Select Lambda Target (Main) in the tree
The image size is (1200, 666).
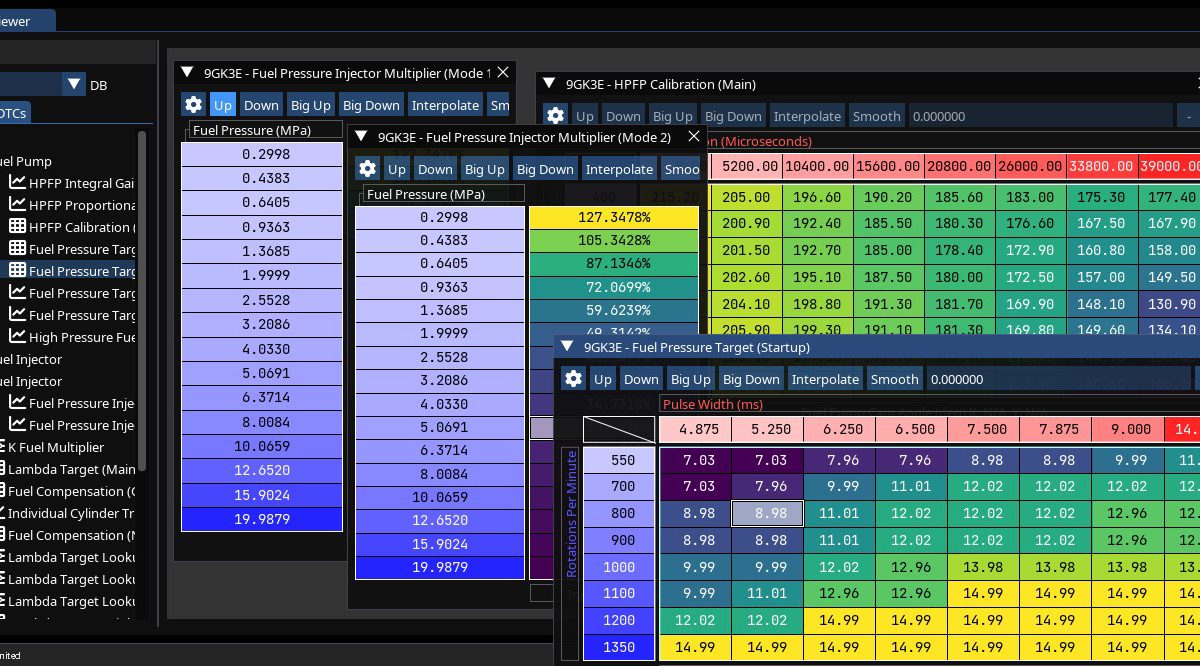pos(70,469)
